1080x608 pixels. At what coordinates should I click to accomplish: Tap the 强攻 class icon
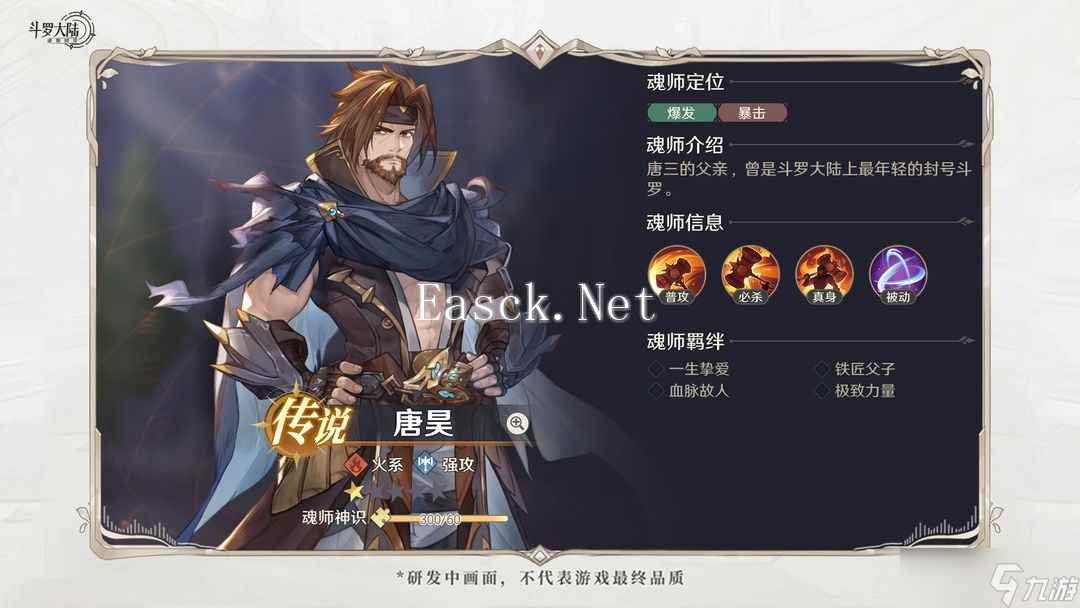(426, 465)
